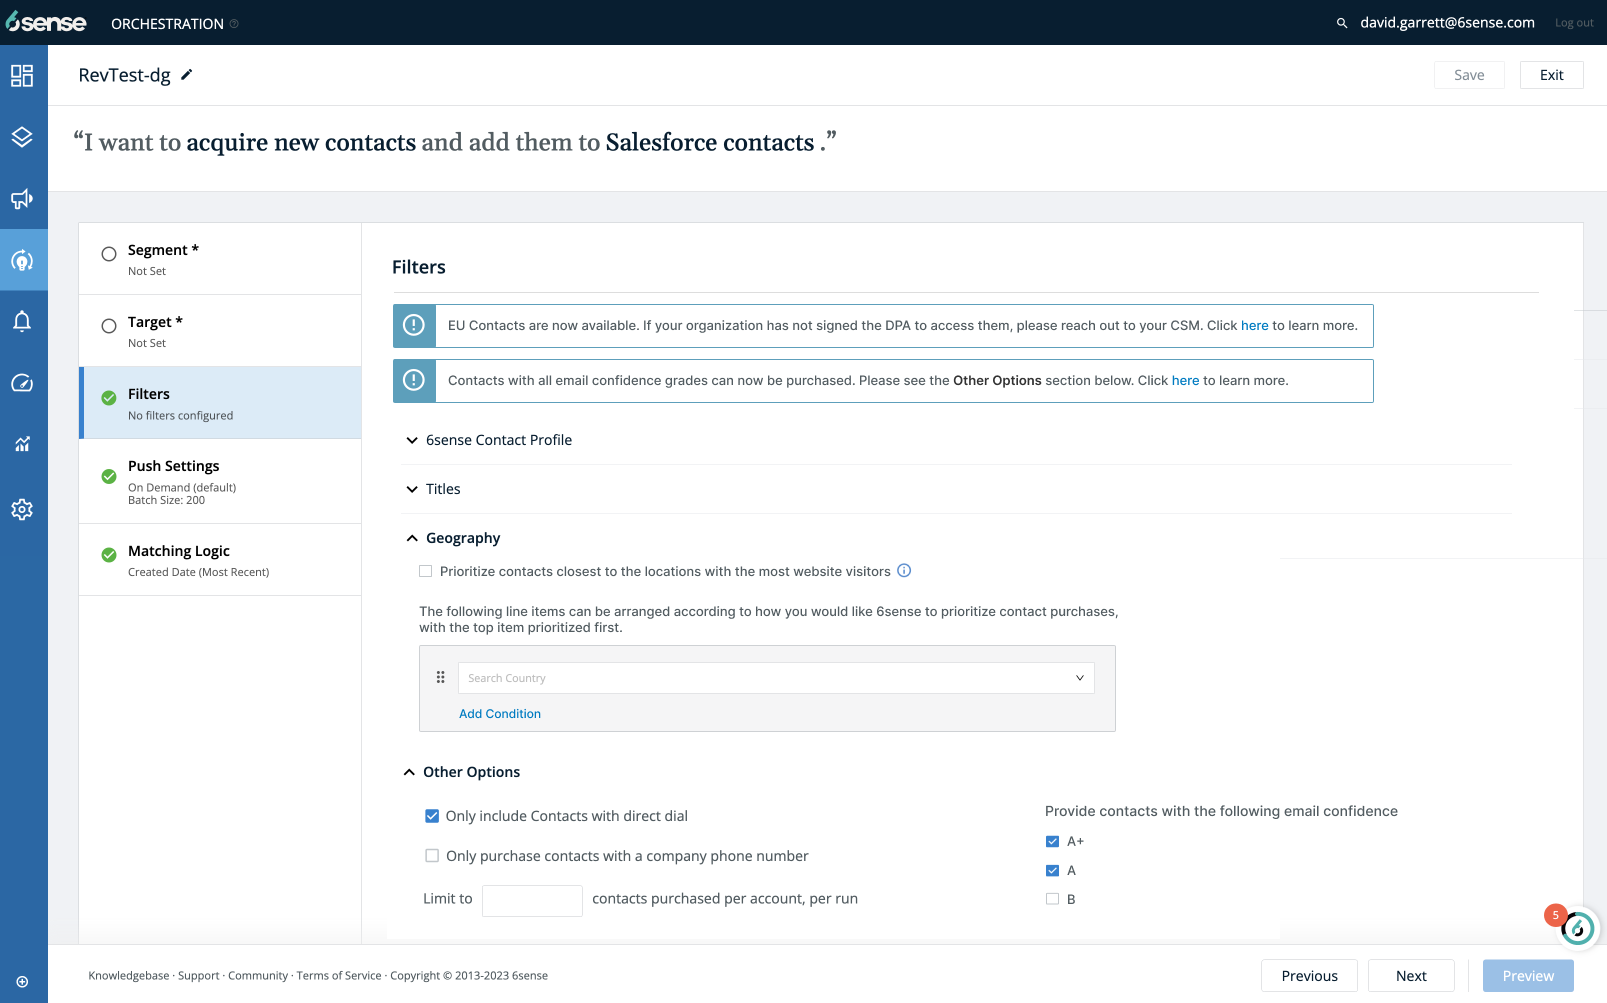This screenshot has height=1003, width=1607.
Task: Click 'here' link in email confidence banner
Action: coord(1185,381)
